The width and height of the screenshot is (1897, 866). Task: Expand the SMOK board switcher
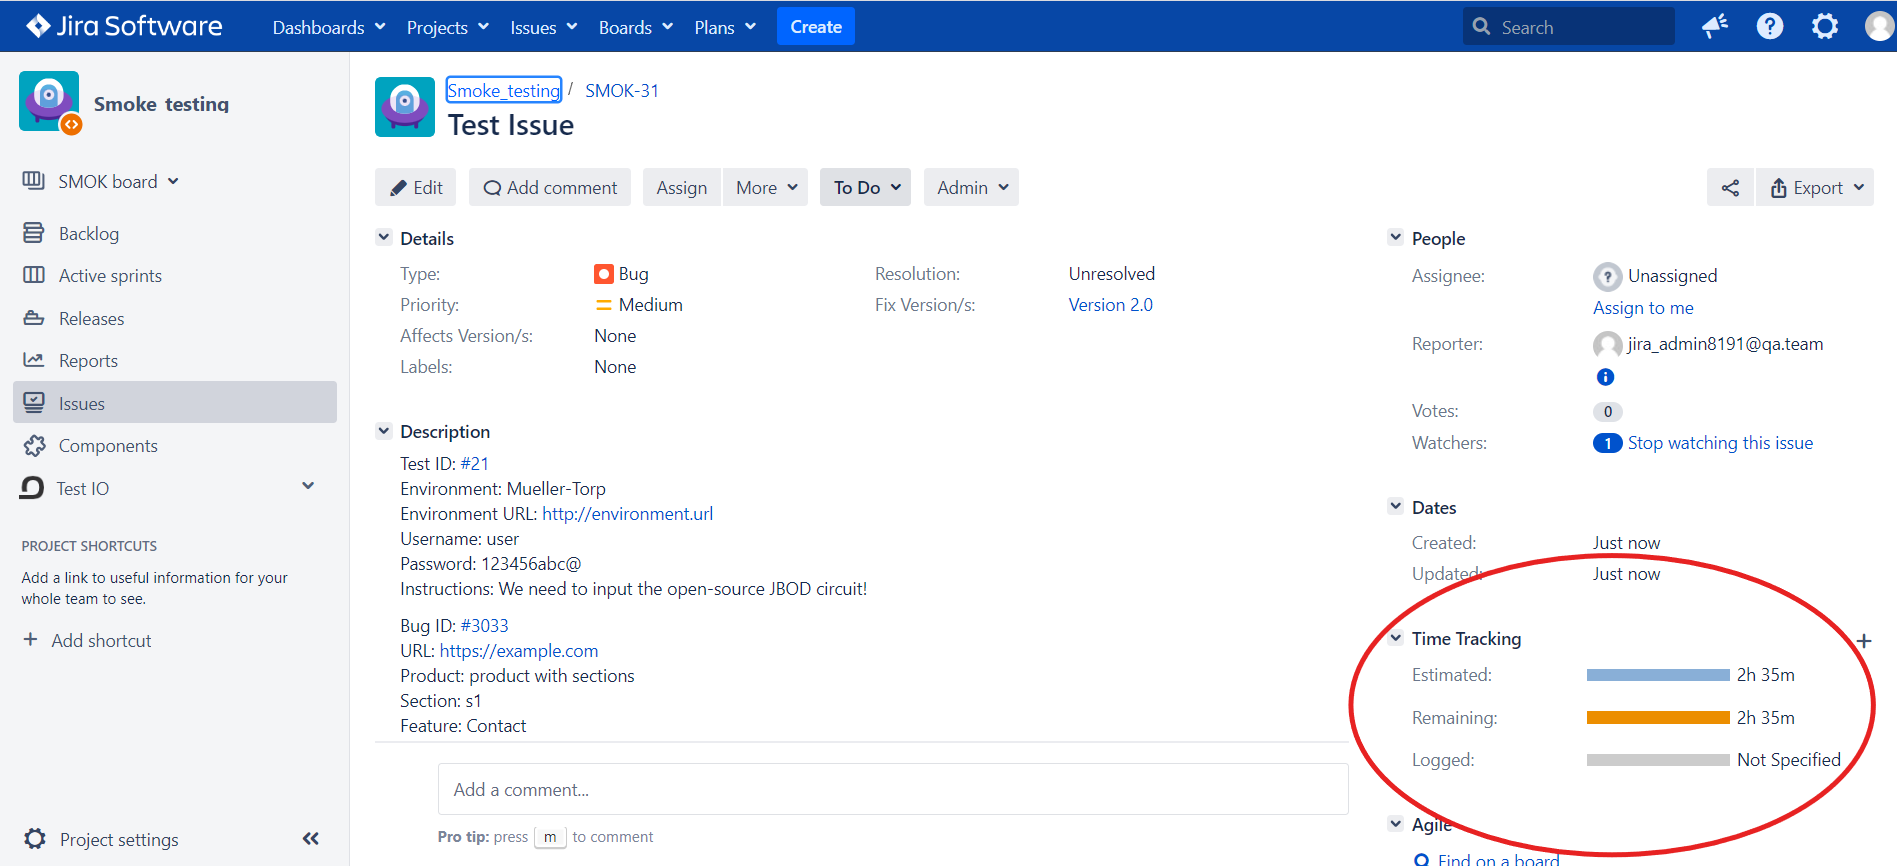coord(173,181)
